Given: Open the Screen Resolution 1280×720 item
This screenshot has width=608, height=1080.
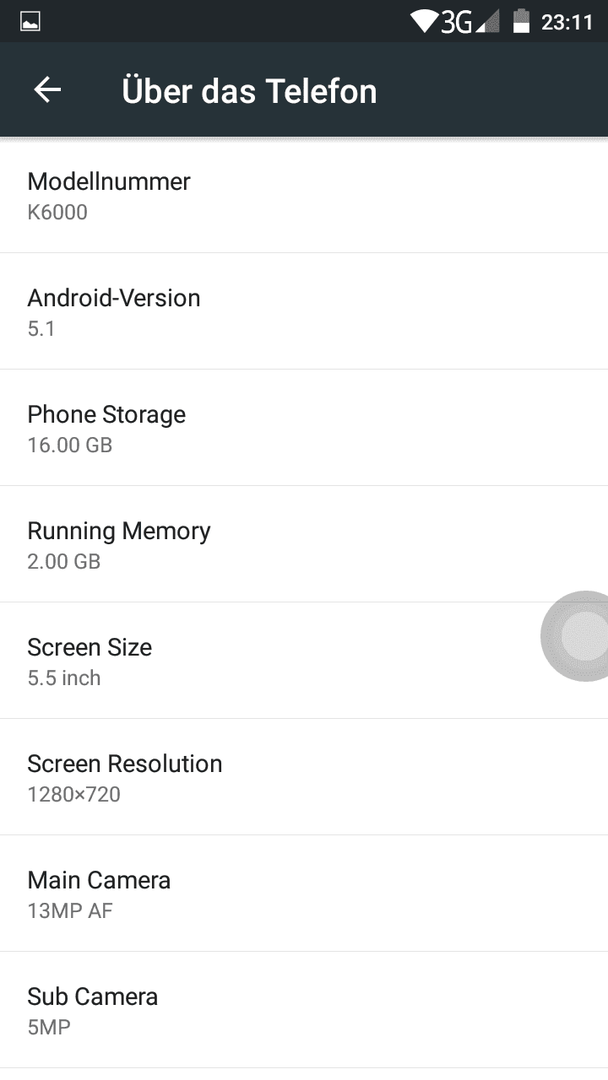Looking at the screenshot, I should tap(304, 777).
